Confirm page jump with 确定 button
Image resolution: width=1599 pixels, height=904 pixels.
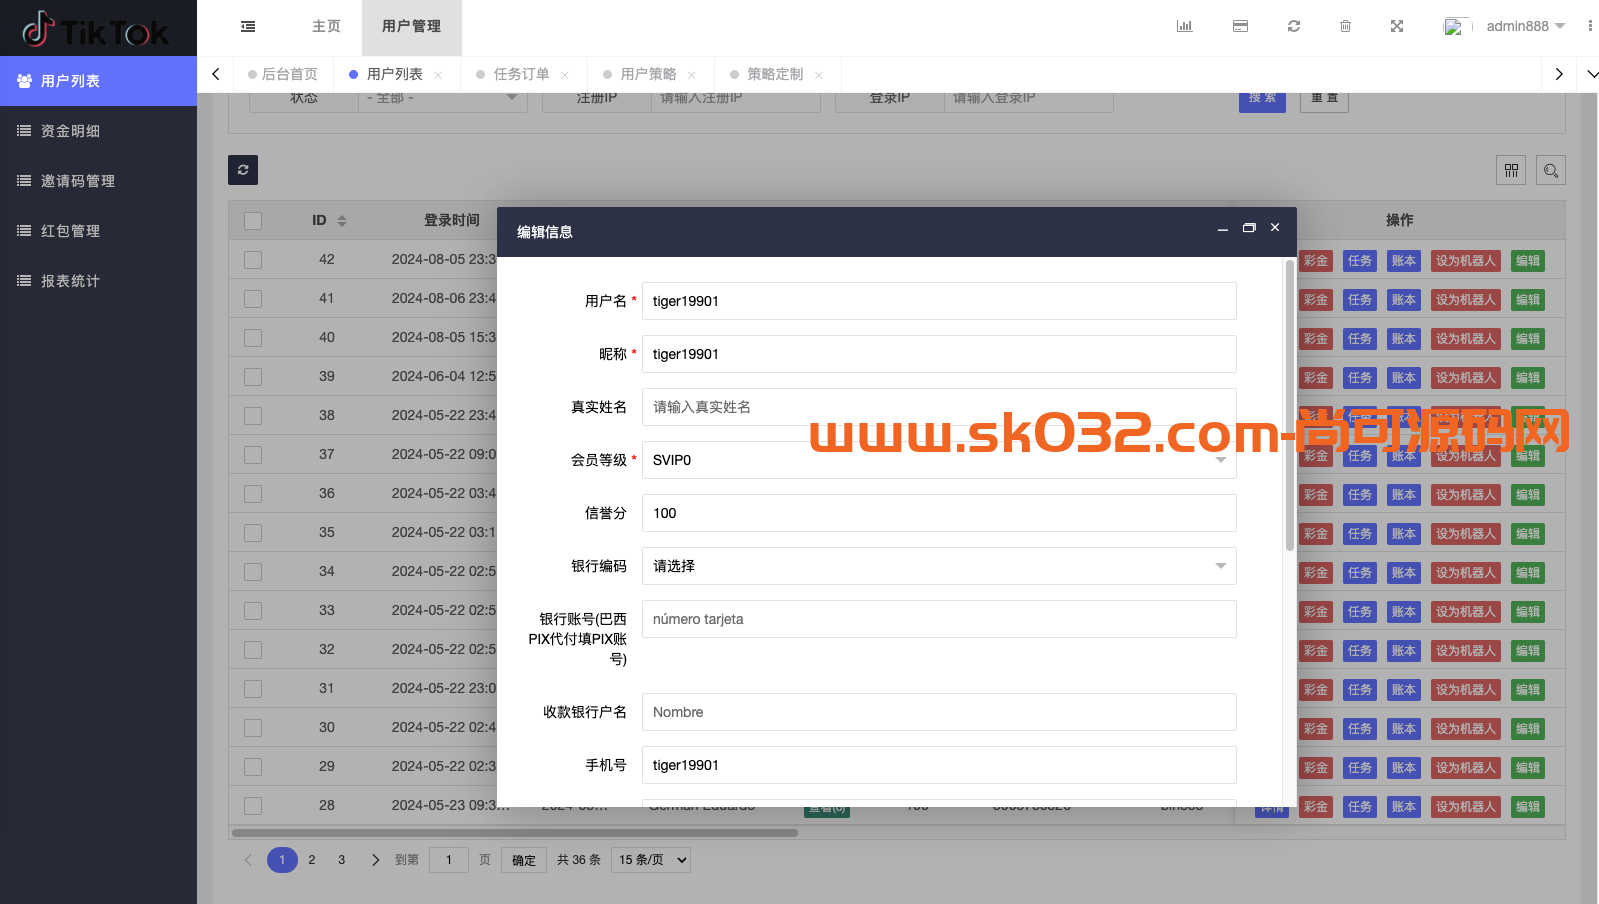(524, 860)
